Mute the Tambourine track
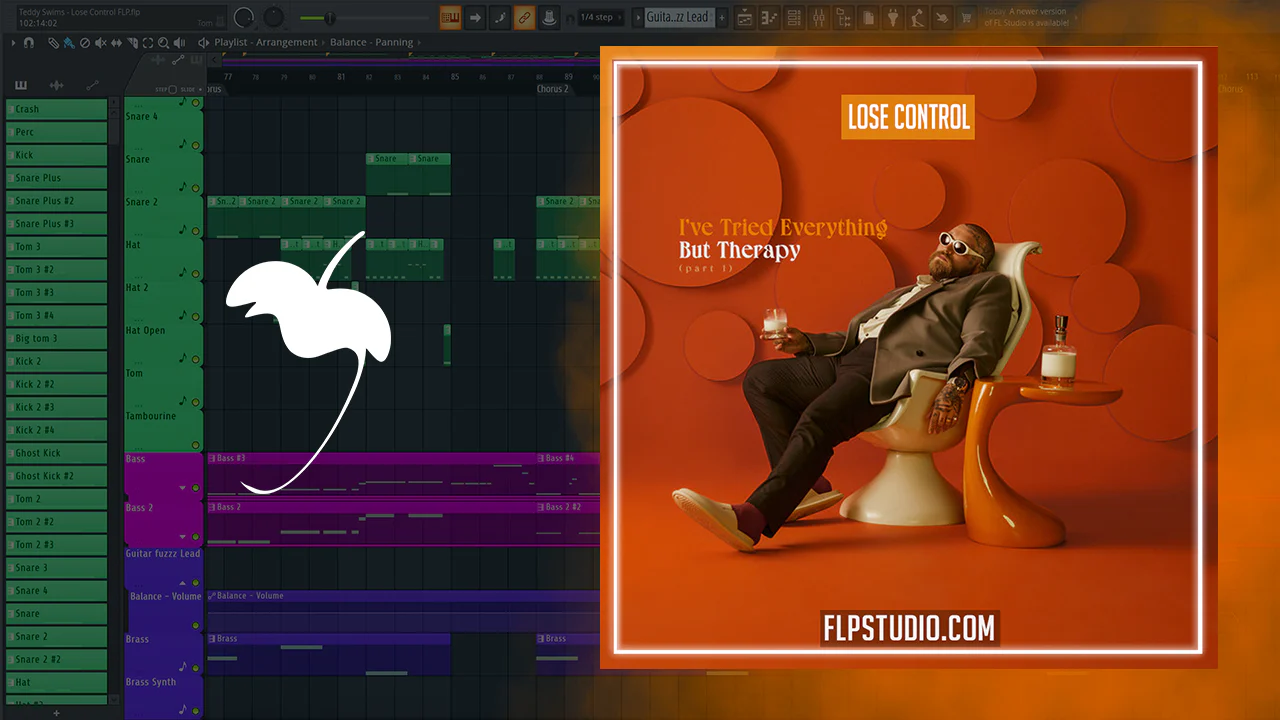 pos(196,445)
